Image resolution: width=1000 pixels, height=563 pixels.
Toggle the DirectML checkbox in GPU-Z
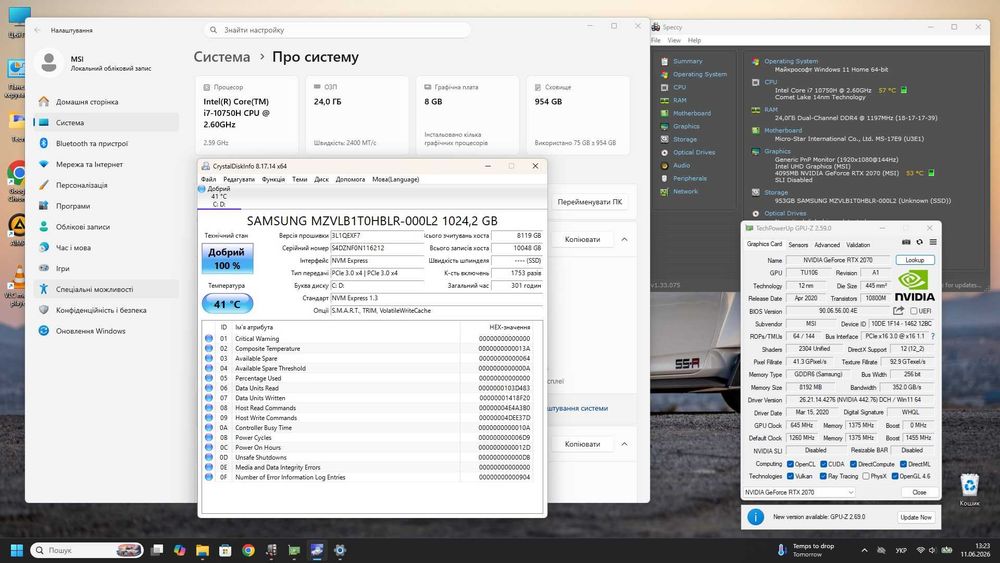pos(903,464)
